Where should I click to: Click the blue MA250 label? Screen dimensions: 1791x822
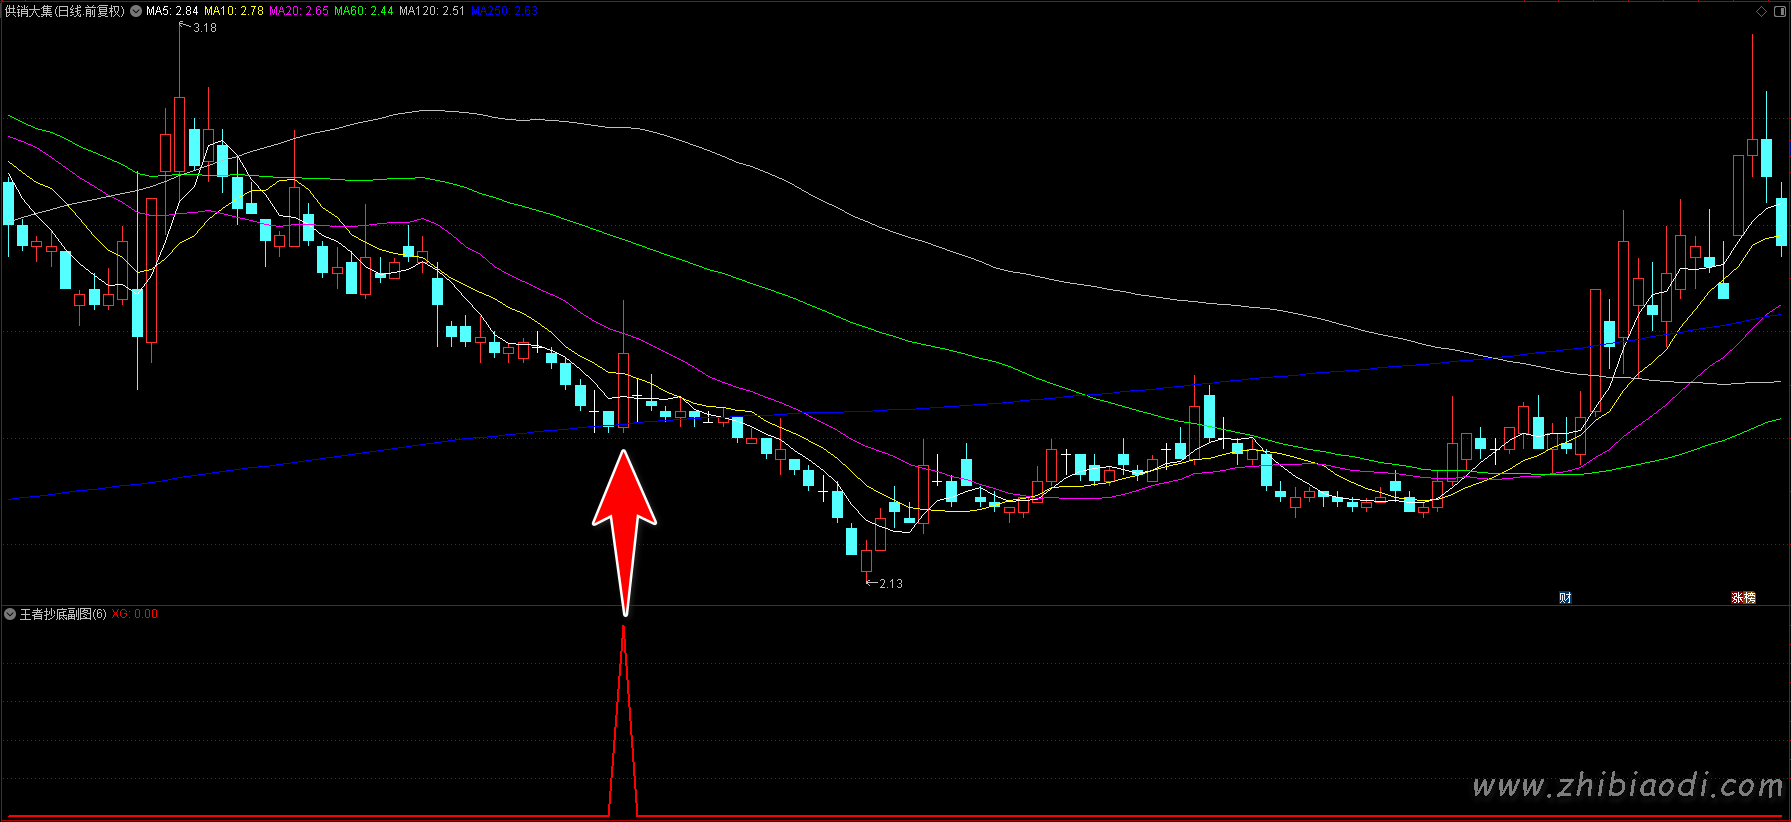point(504,11)
